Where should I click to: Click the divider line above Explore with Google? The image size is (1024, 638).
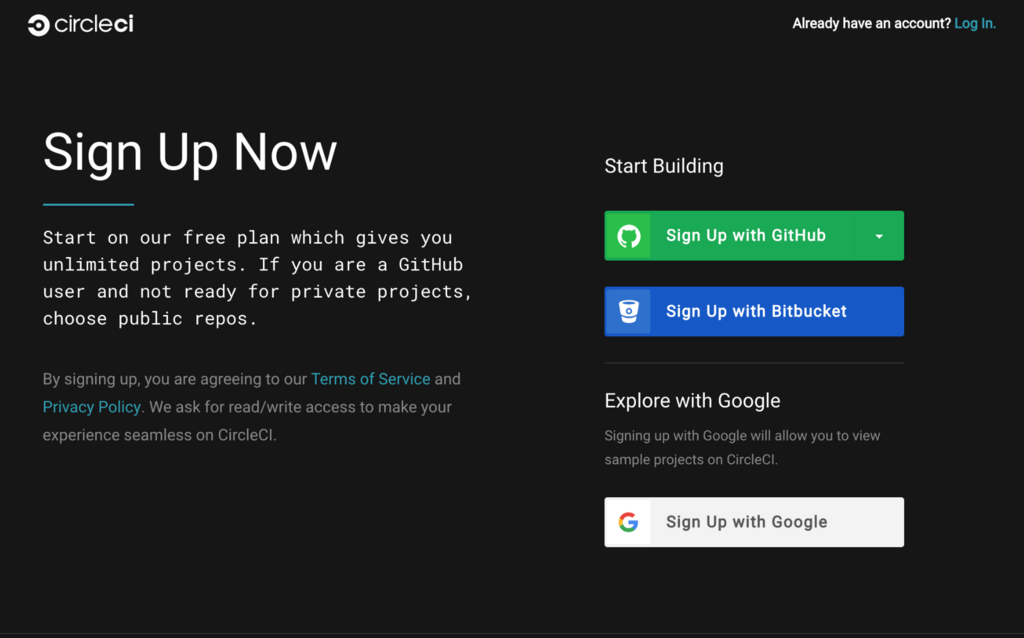754,362
